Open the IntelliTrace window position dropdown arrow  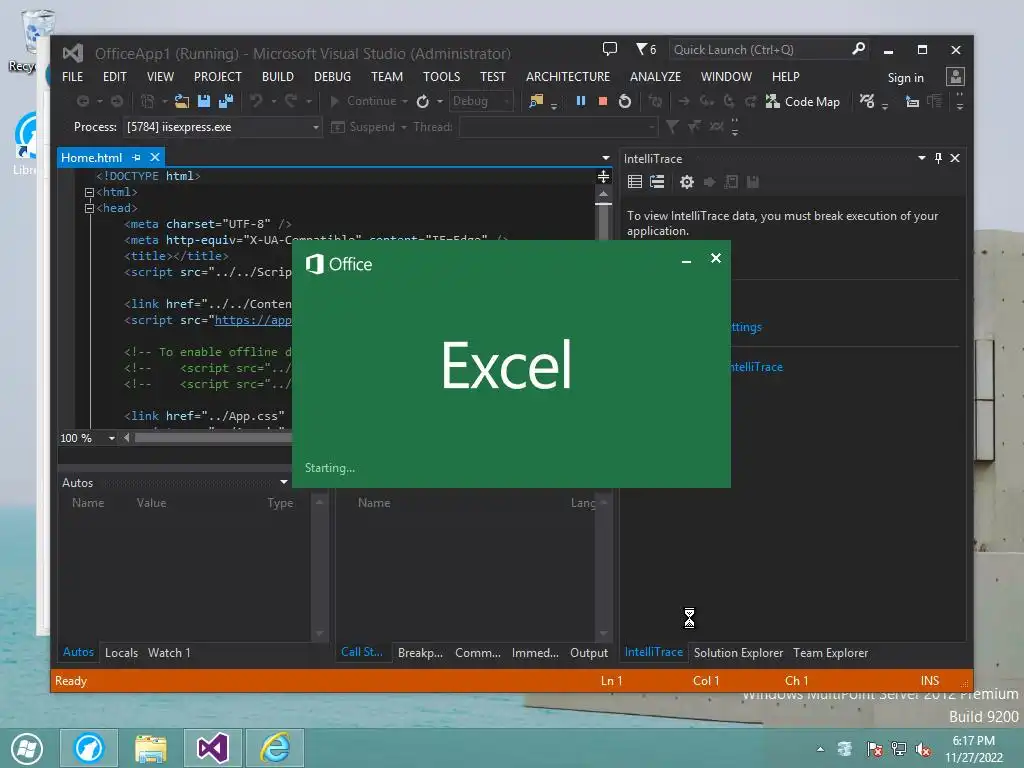[x=921, y=158]
